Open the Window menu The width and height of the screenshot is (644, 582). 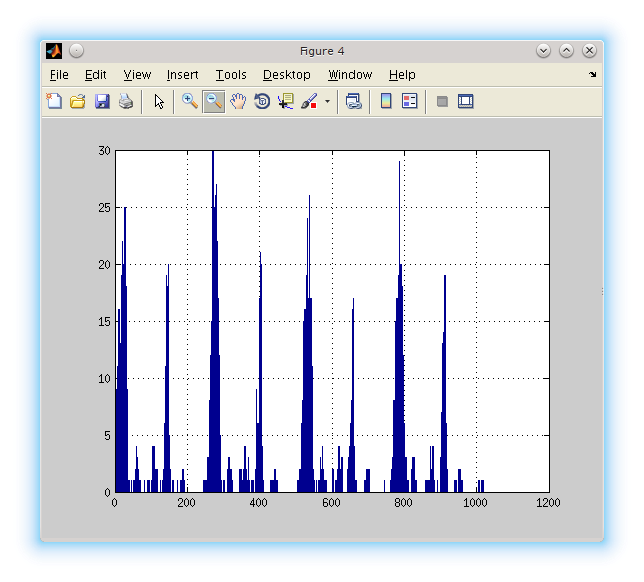click(x=350, y=75)
